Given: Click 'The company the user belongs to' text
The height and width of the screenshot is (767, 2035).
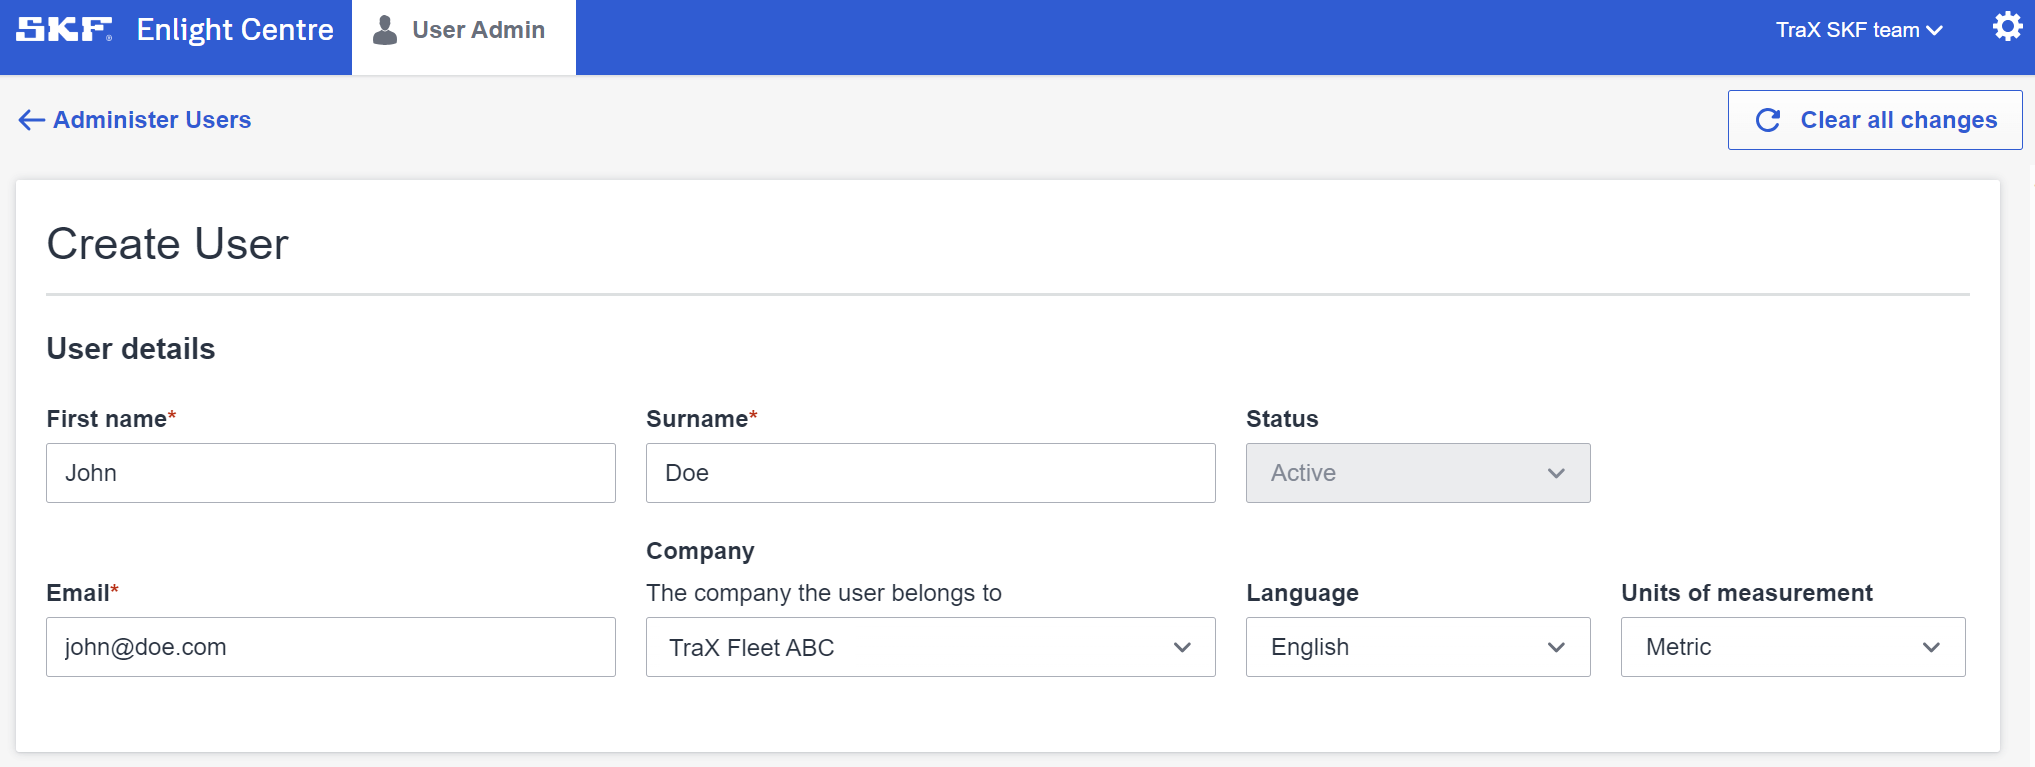Looking at the screenshot, I should 824,593.
